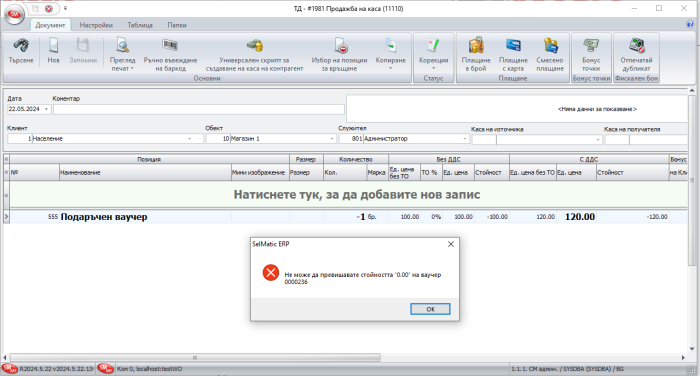Click the Без ДДС band header
This screenshot has height=376, width=700.
coord(449,159)
